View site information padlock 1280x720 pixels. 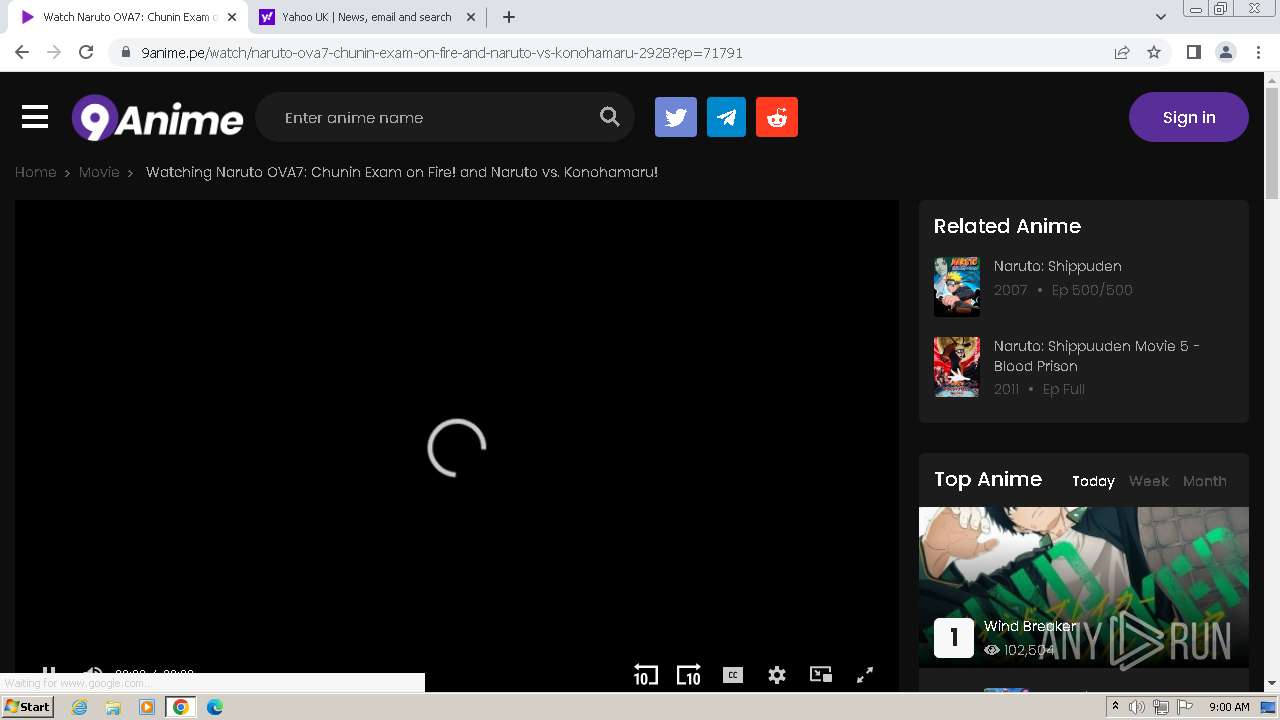(124, 53)
